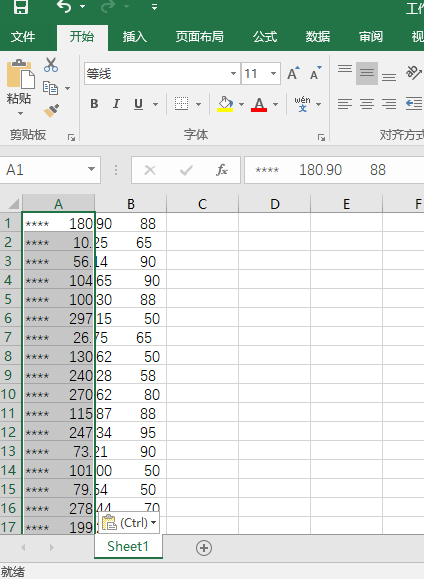Click the Increase Font Size icon
This screenshot has width=424, height=579.
(293, 74)
